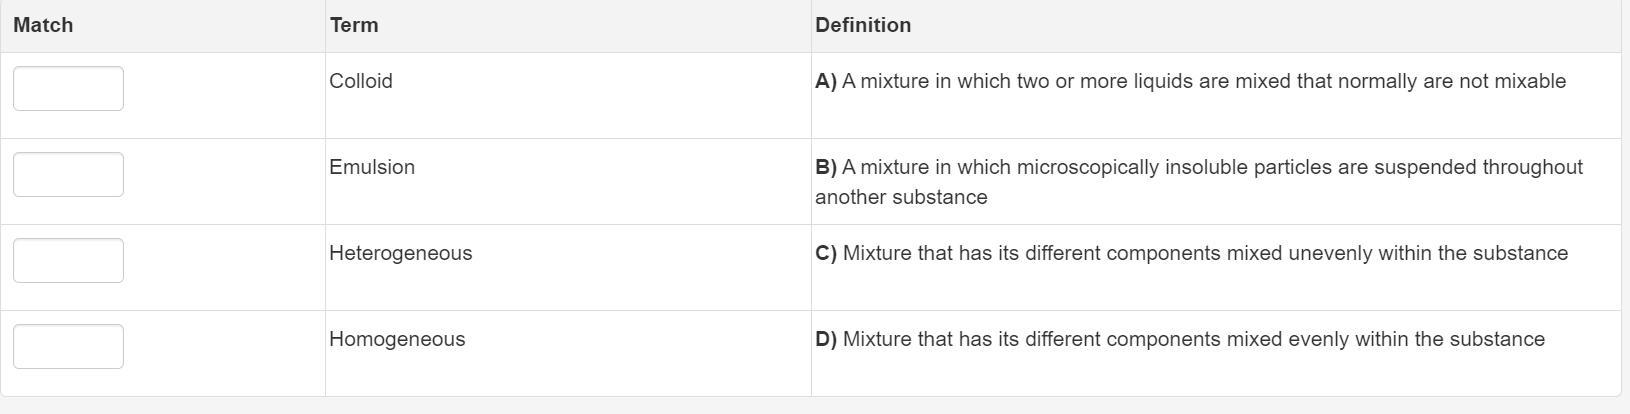This screenshot has width=1630, height=414.
Task: Select the Heterogeneous match input box
Action: click(x=68, y=261)
